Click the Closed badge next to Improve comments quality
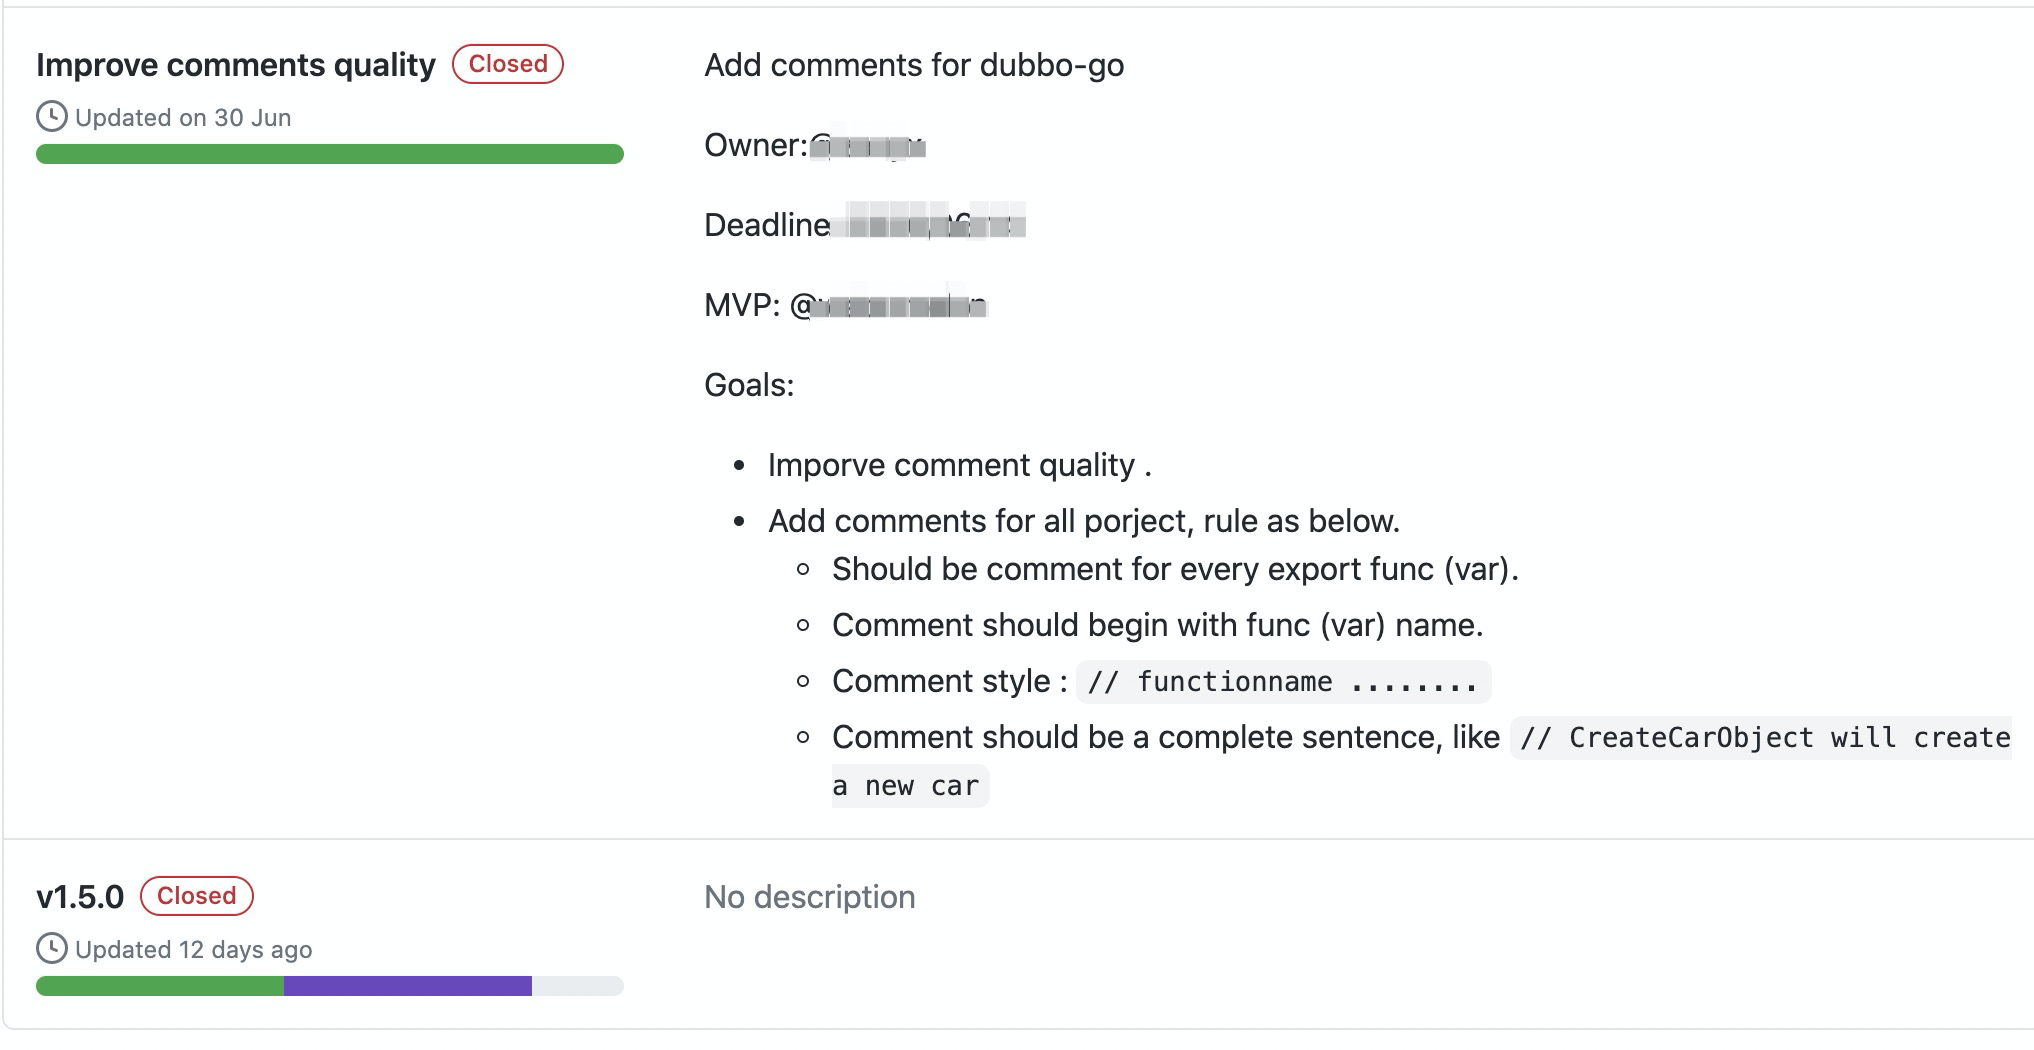Image resolution: width=2034 pixels, height=1050 pixels. pyautogui.click(x=508, y=64)
